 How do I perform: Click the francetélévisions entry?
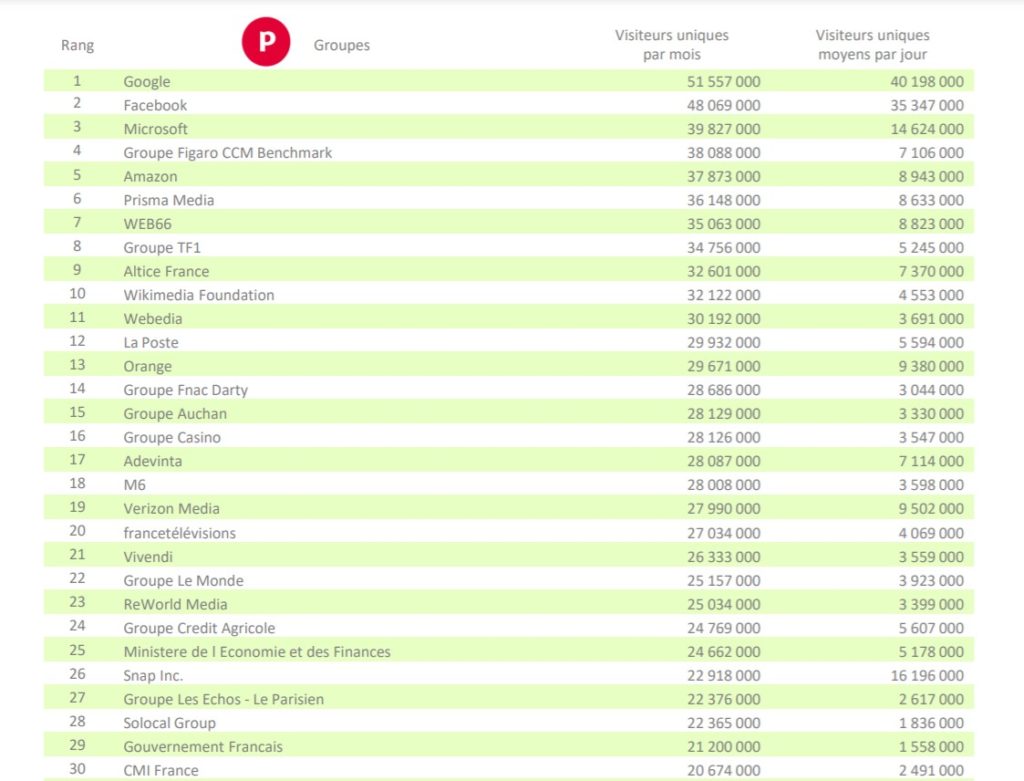179,533
